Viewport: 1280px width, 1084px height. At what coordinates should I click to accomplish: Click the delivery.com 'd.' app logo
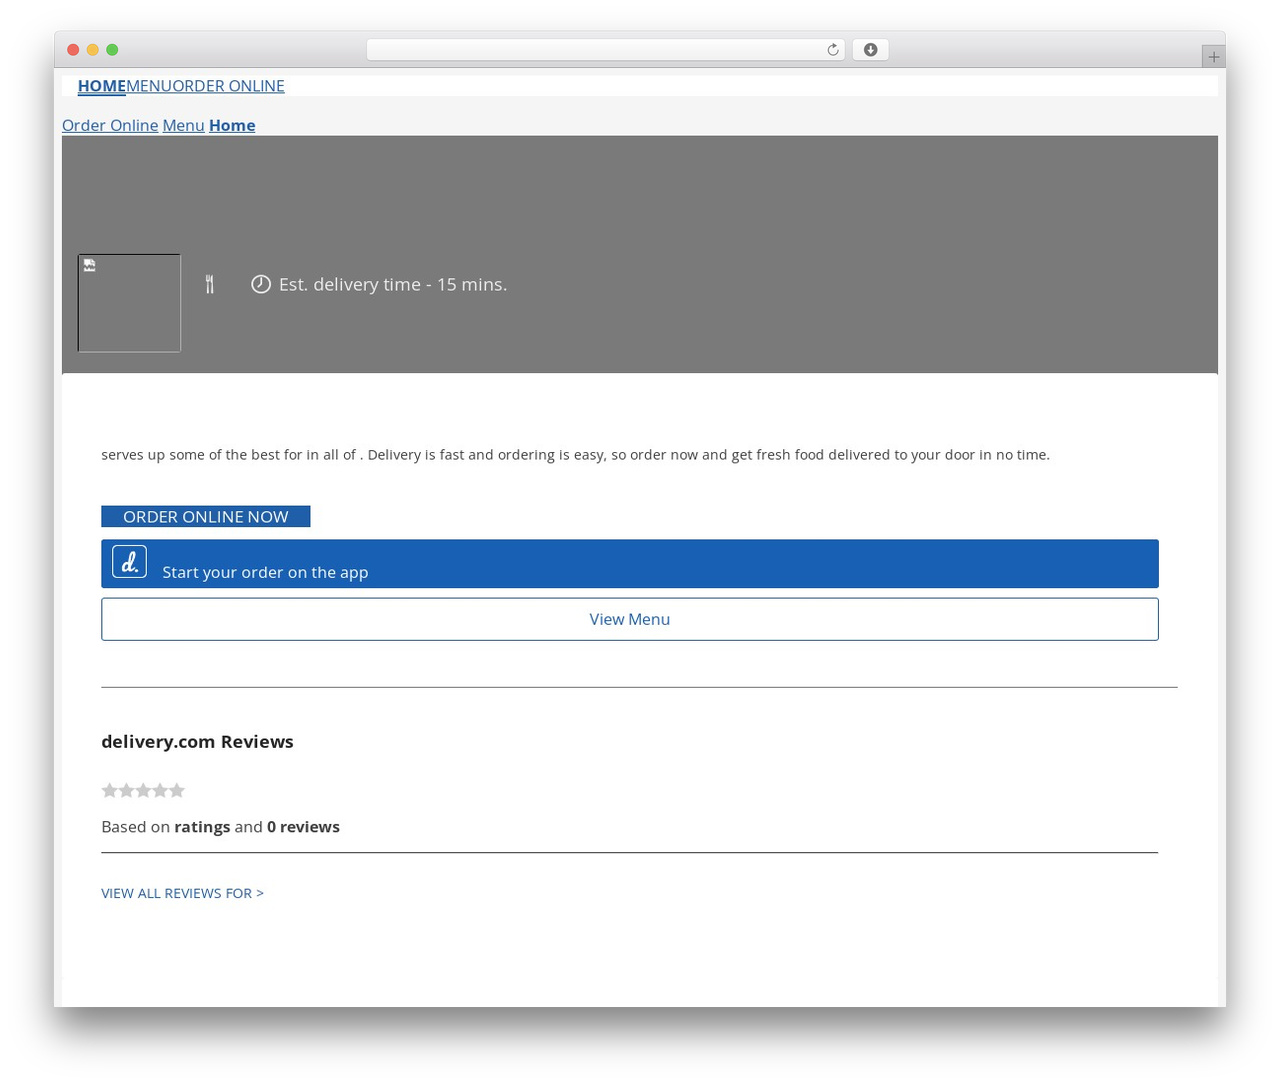(x=129, y=562)
